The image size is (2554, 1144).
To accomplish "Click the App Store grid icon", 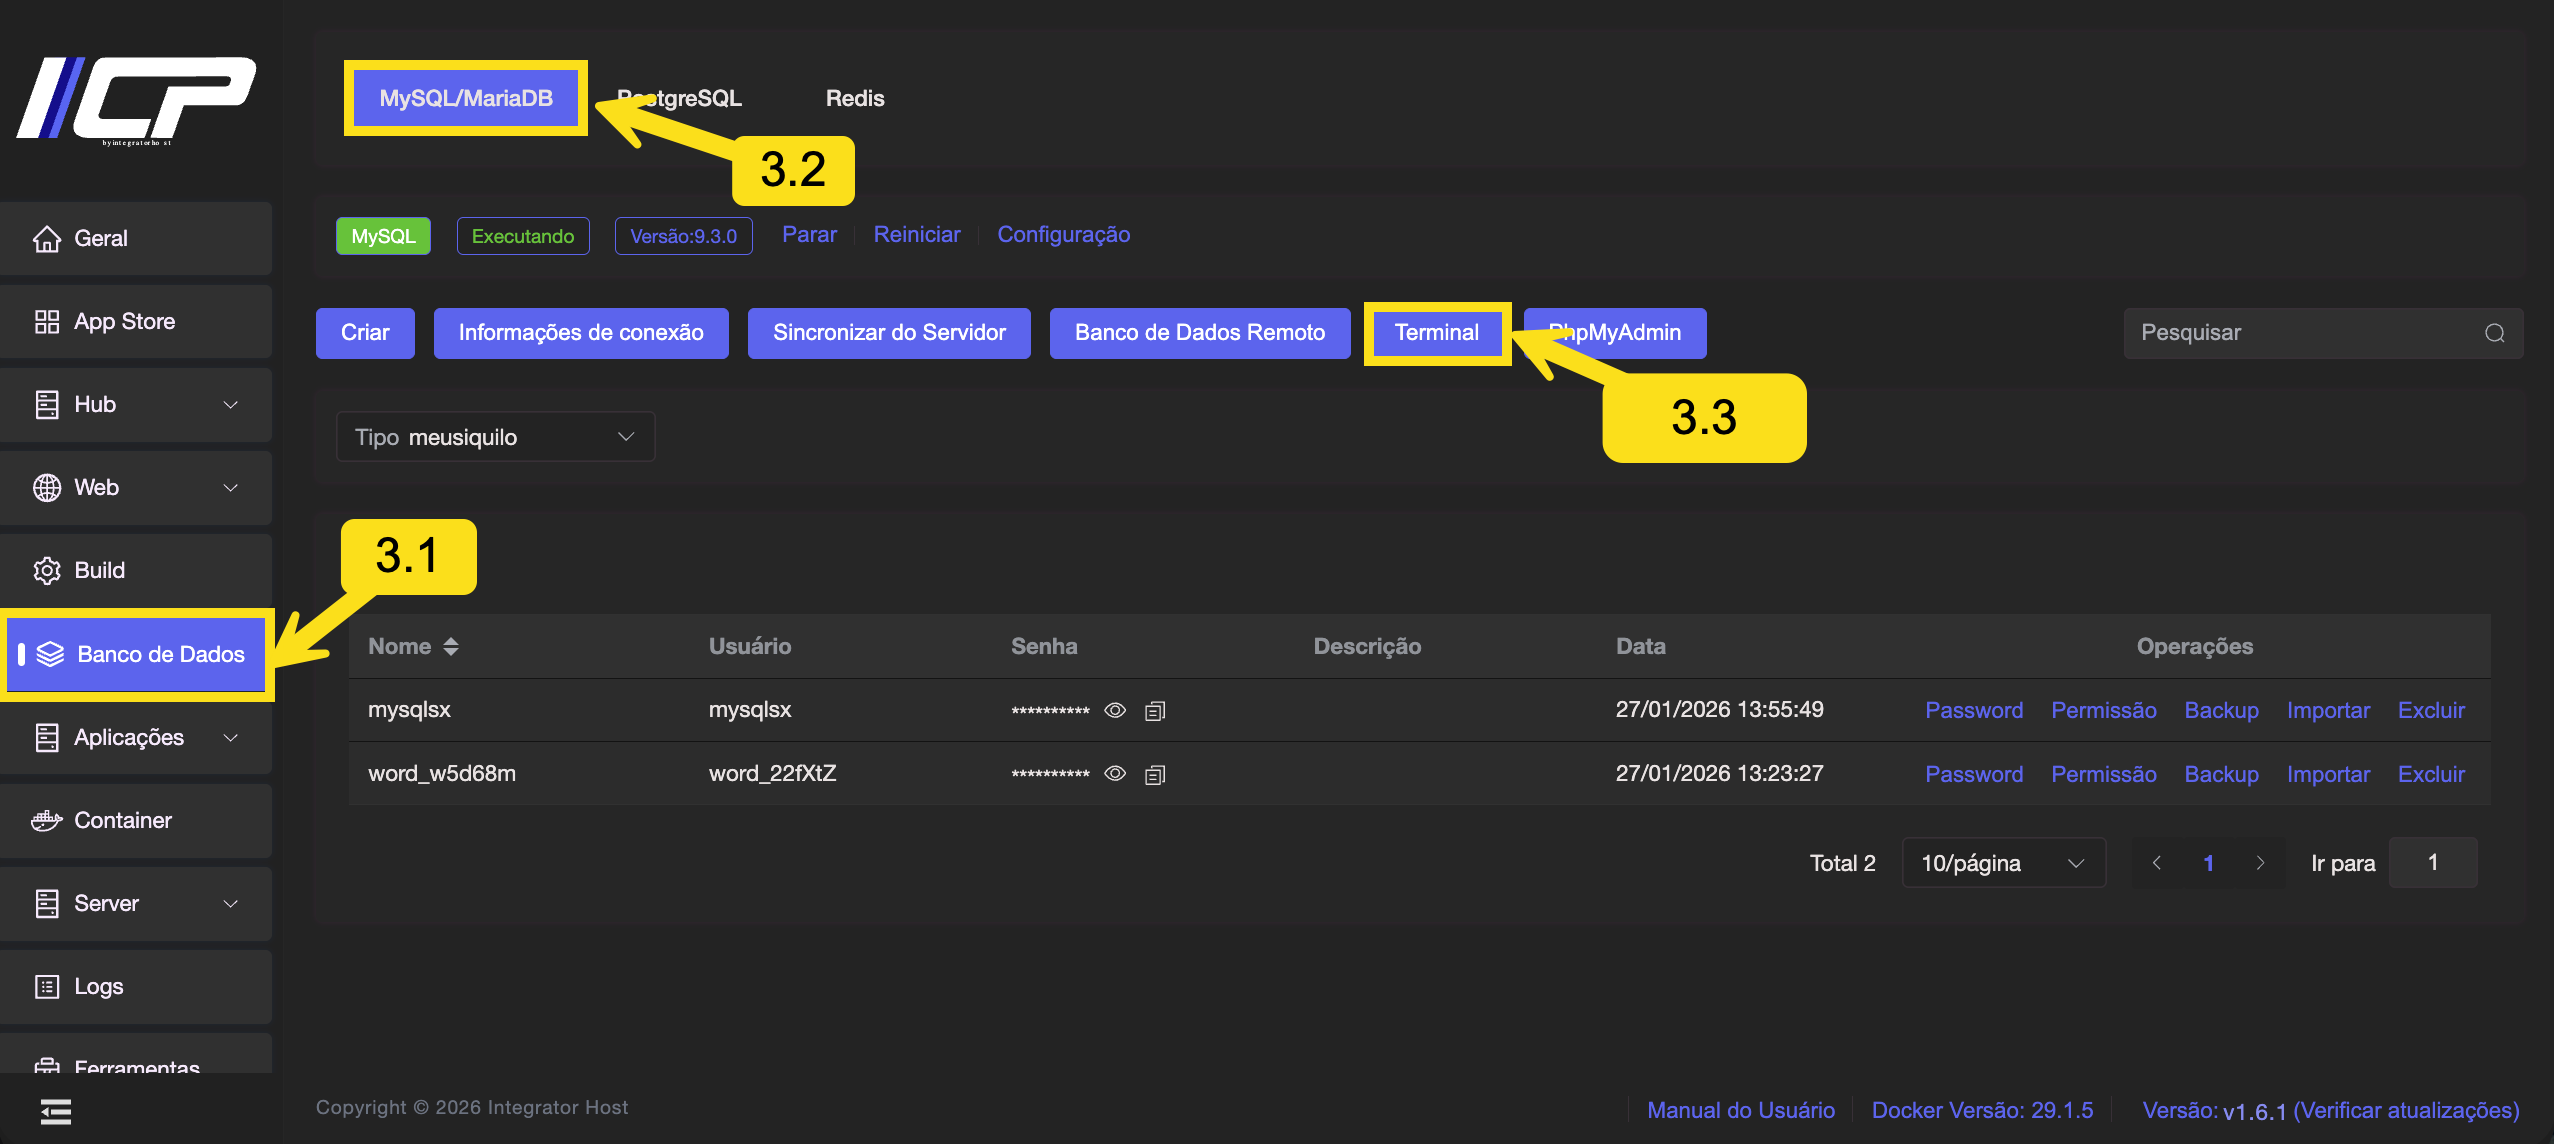I will [x=47, y=322].
